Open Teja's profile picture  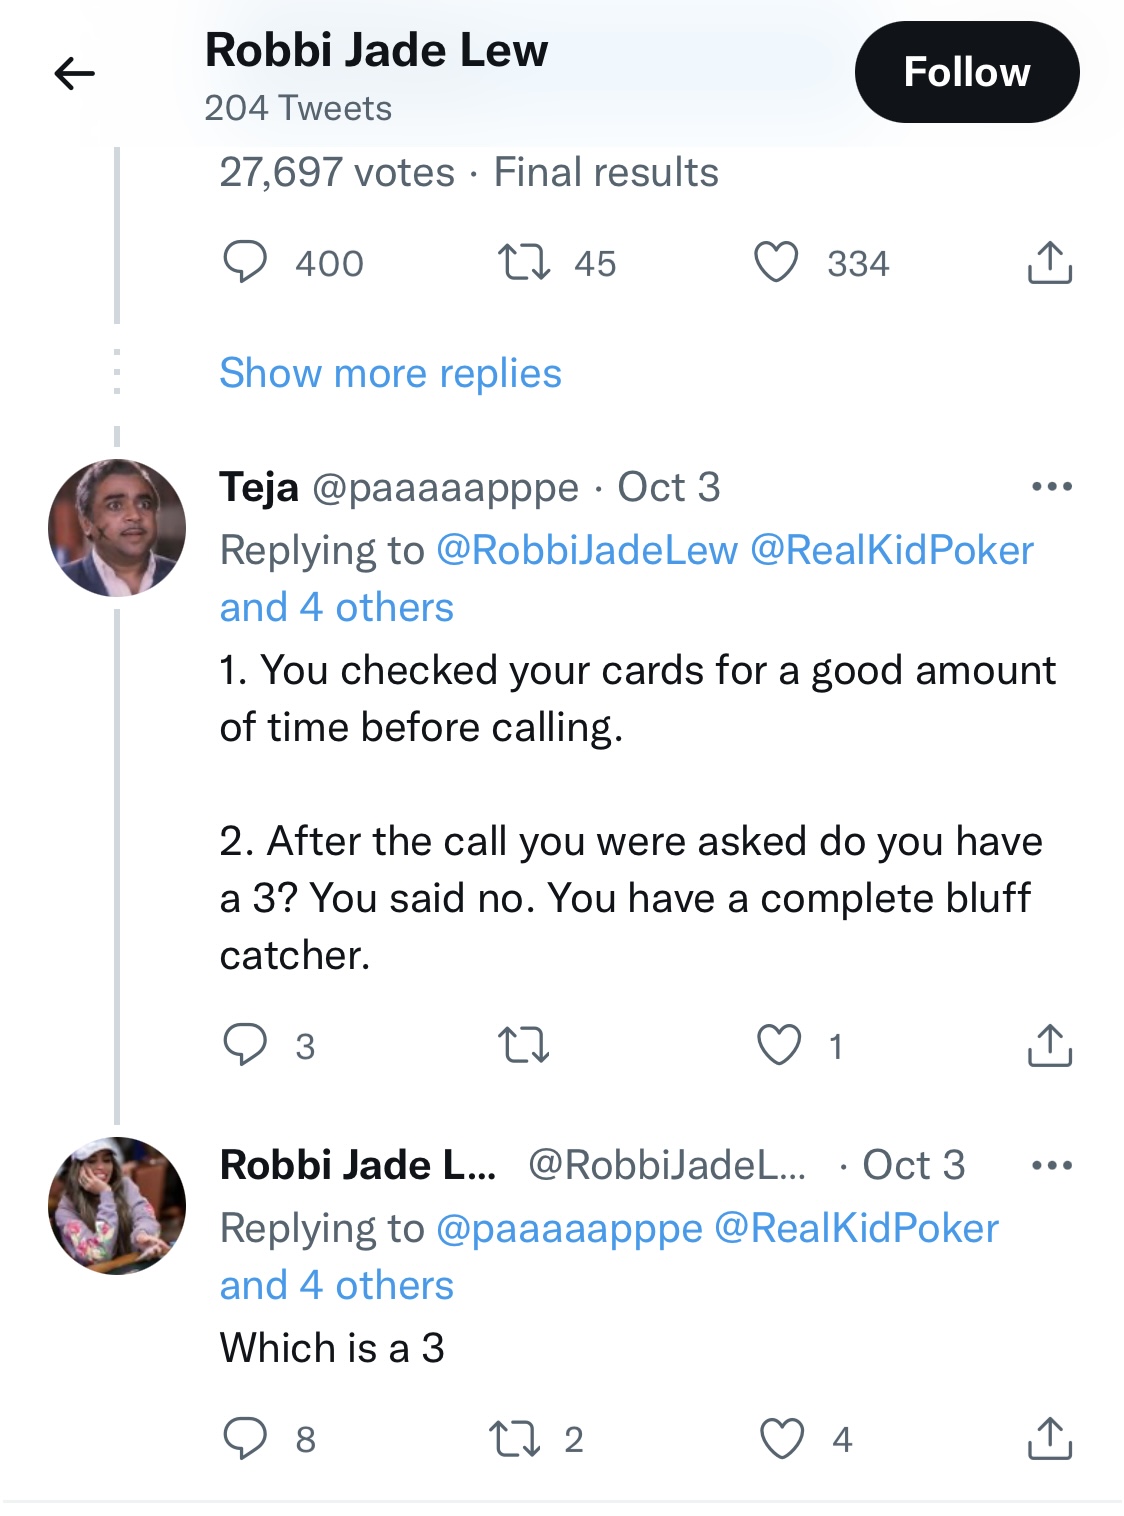click(117, 528)
